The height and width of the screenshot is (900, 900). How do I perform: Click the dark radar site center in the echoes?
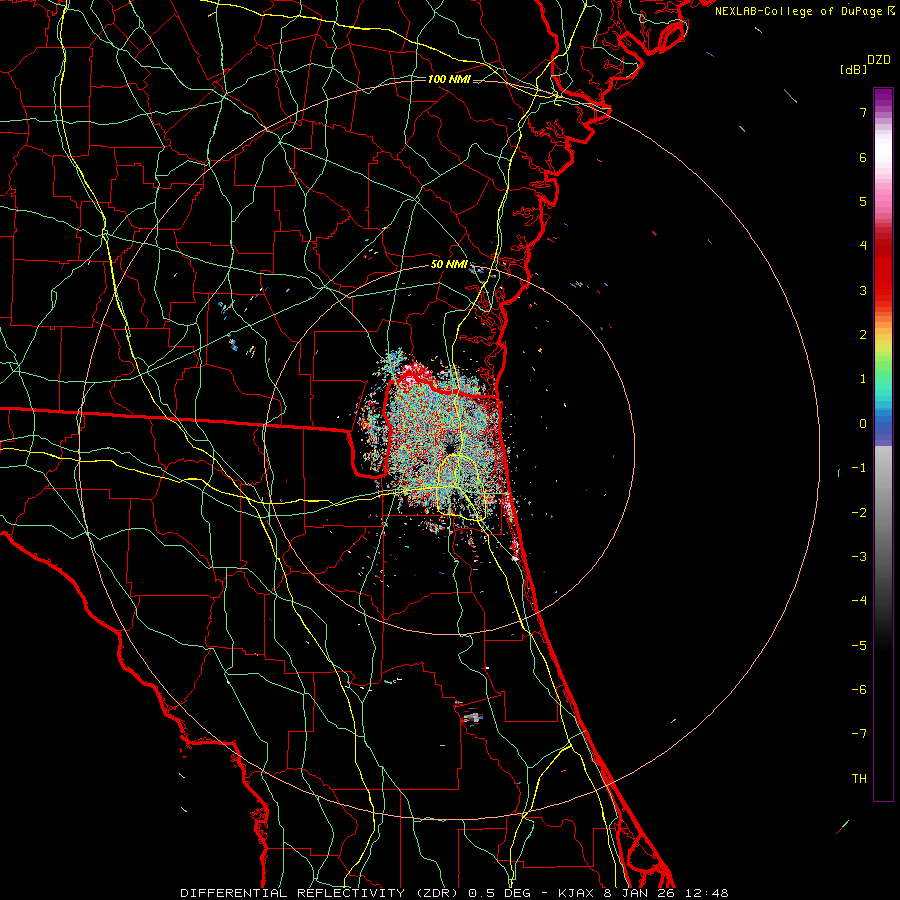(449, 448)
